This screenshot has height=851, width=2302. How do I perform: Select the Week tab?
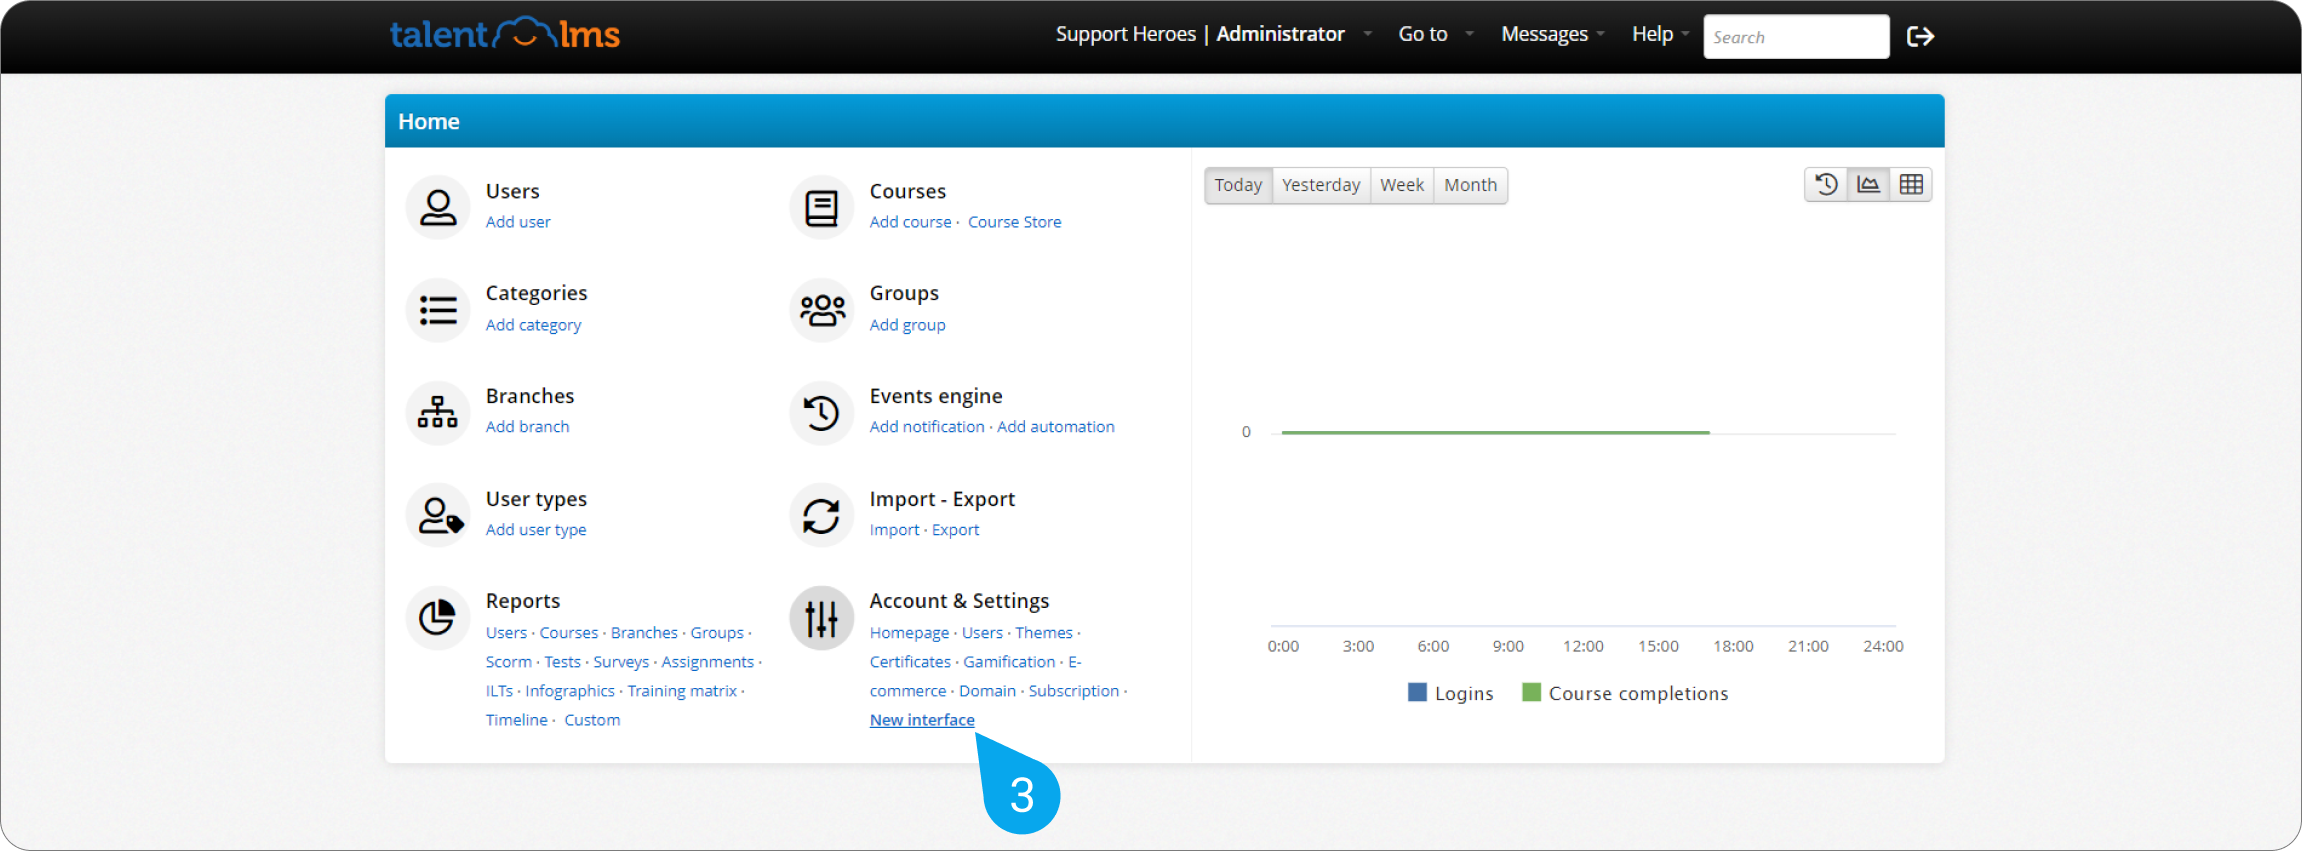(1402, 185)
